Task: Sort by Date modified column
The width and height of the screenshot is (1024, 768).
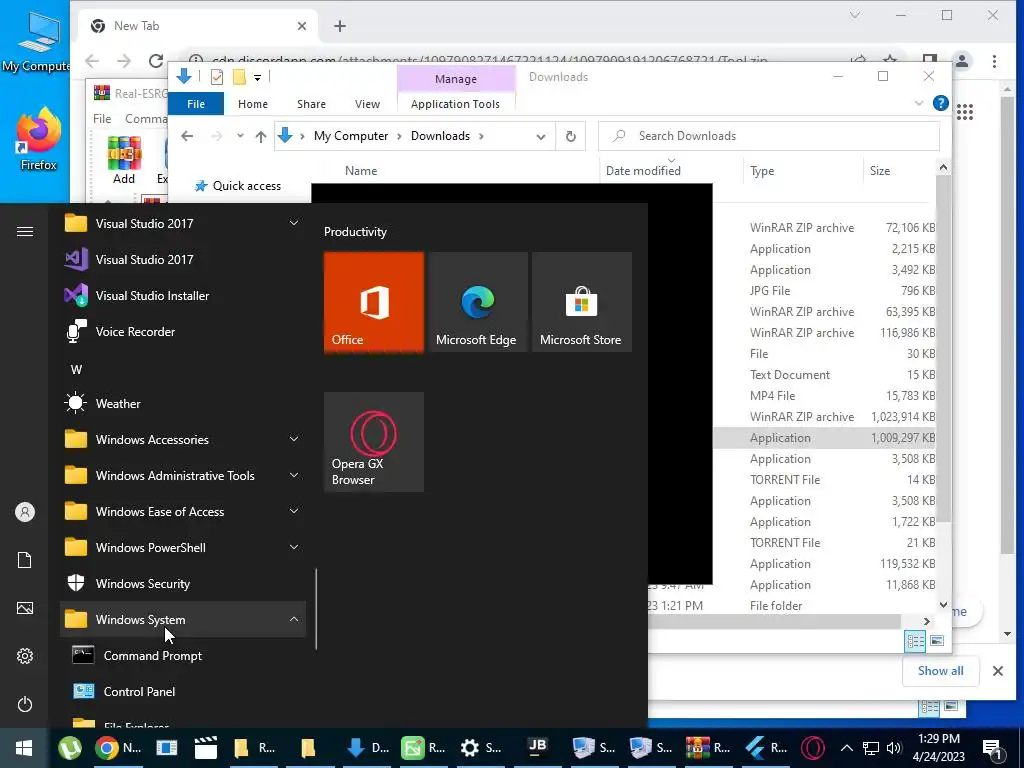Action: 671,170
